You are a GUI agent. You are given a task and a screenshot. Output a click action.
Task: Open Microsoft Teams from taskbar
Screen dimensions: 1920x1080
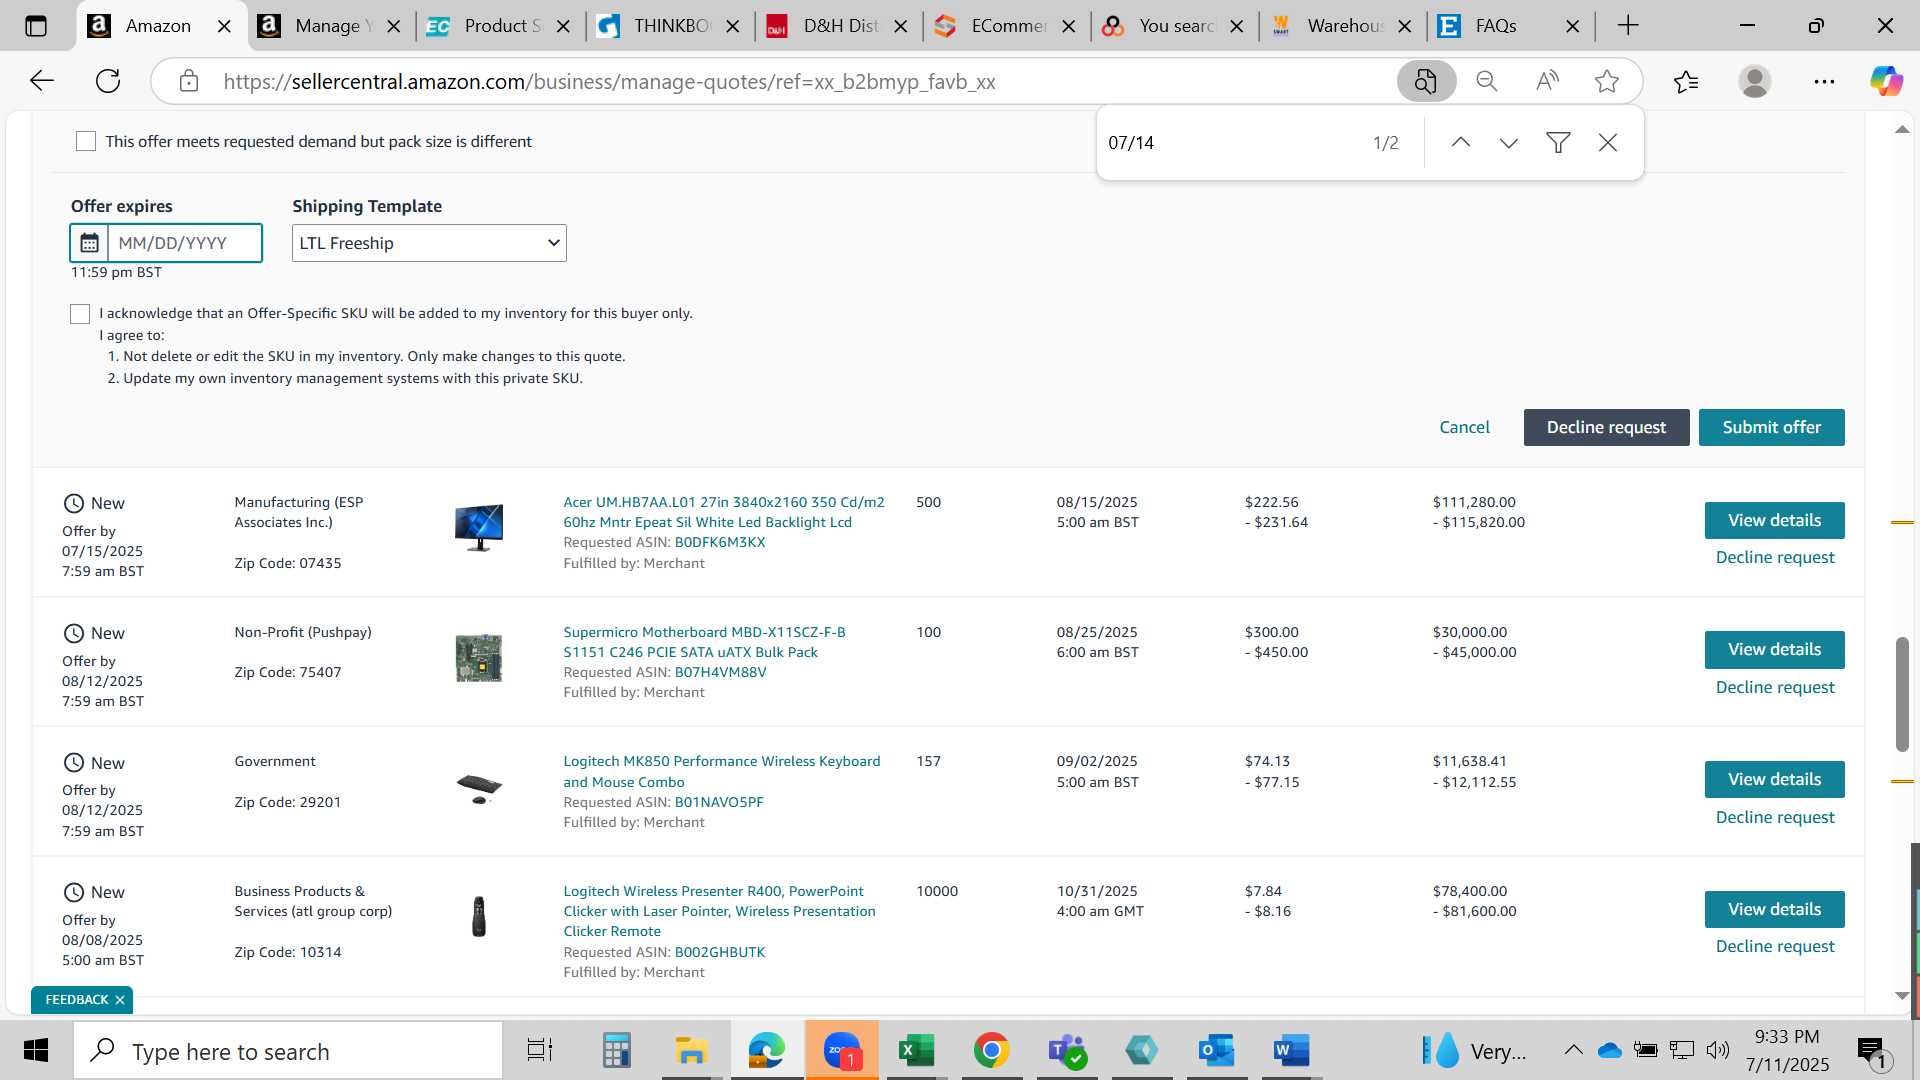pyautogui.click(x=1066, y=1051)
